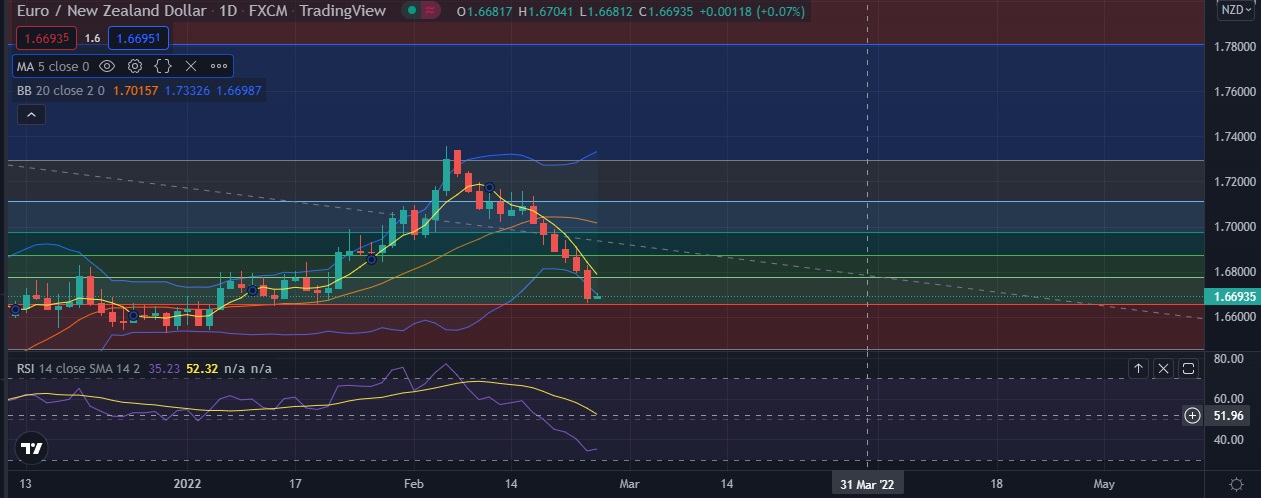Click RSI SMA value 52.32

[x=202, y=369]
